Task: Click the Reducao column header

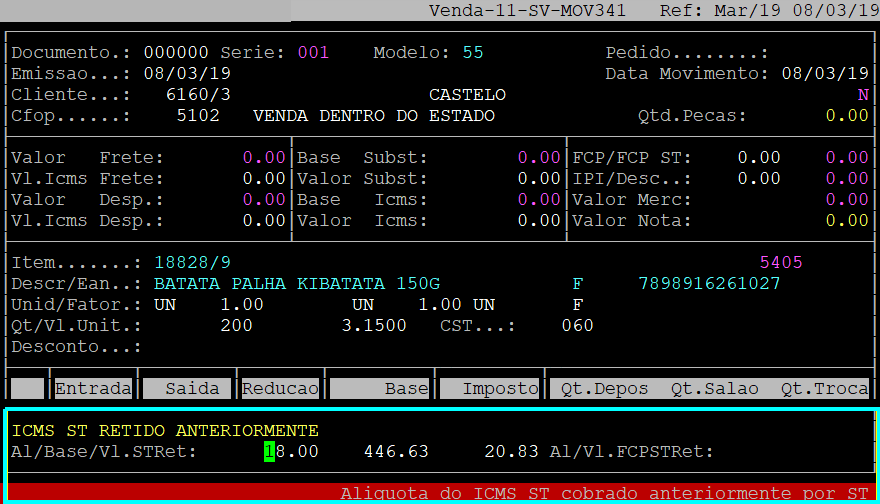Action: pyautogui.click(x=280, y=388)
